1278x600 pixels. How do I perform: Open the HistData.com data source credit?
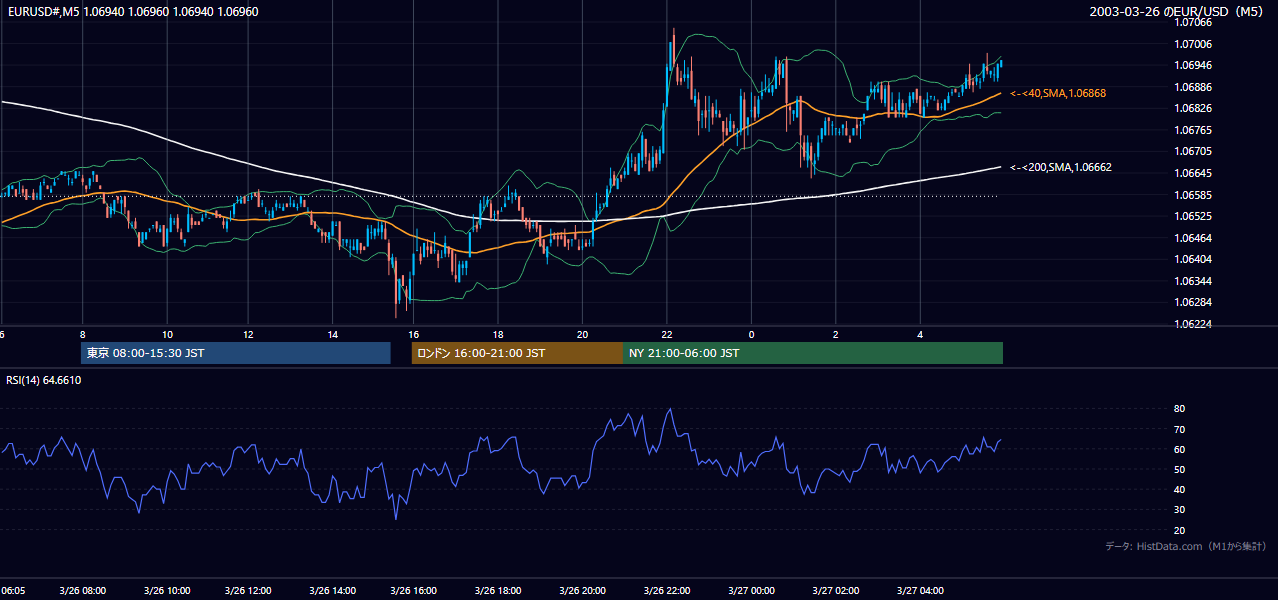click(x=1186, y=546)
